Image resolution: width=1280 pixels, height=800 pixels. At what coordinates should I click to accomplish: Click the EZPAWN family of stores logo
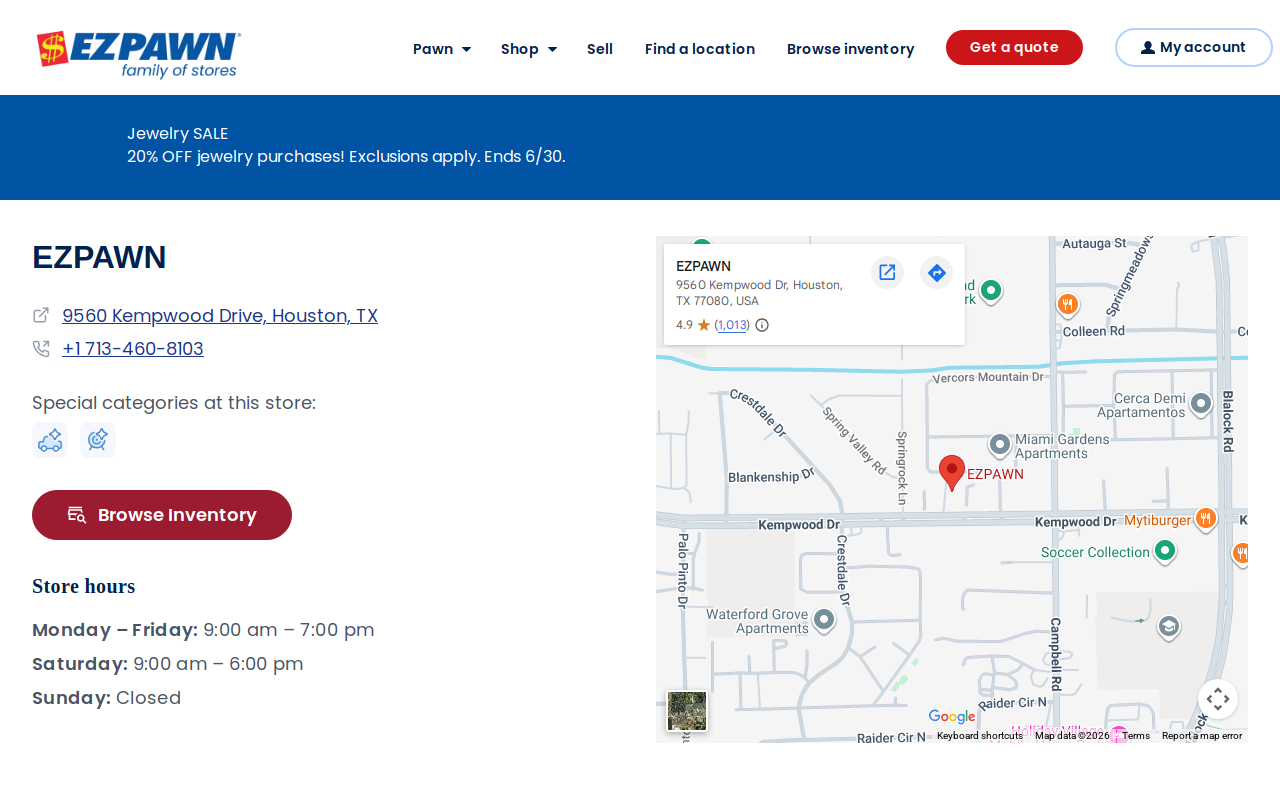tap(139, 54)
